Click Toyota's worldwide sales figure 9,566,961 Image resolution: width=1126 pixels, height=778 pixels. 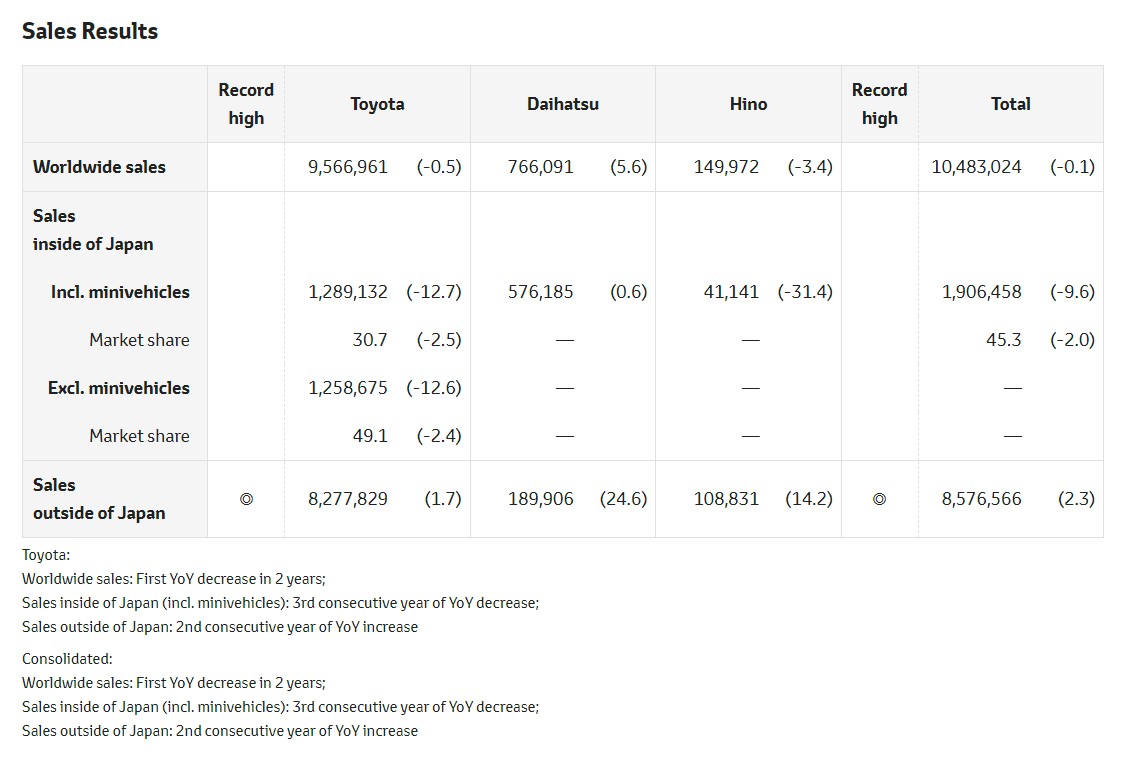tap(347, 167)
